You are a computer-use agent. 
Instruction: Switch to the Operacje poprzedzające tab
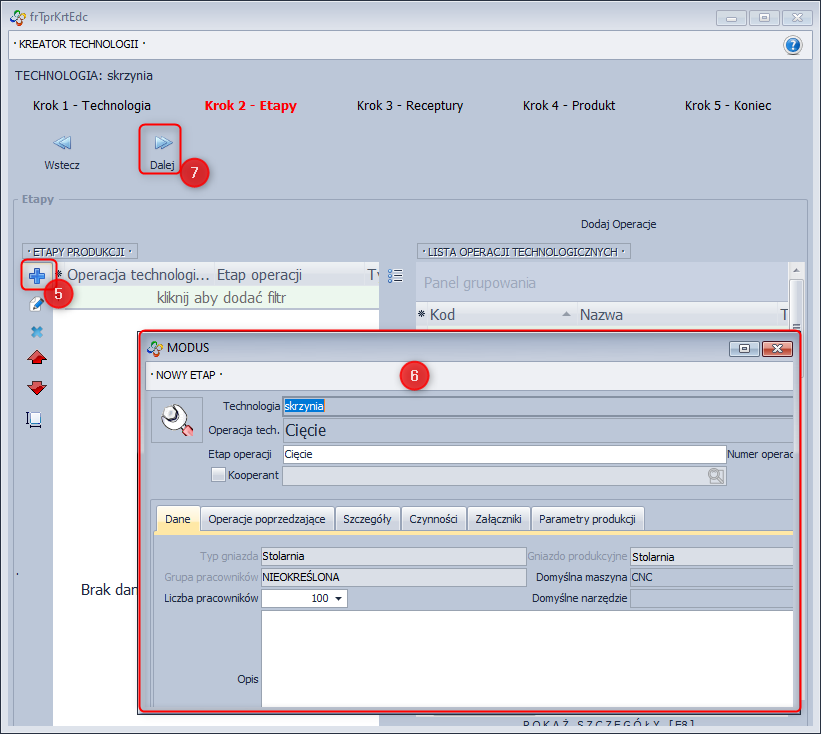267,519
